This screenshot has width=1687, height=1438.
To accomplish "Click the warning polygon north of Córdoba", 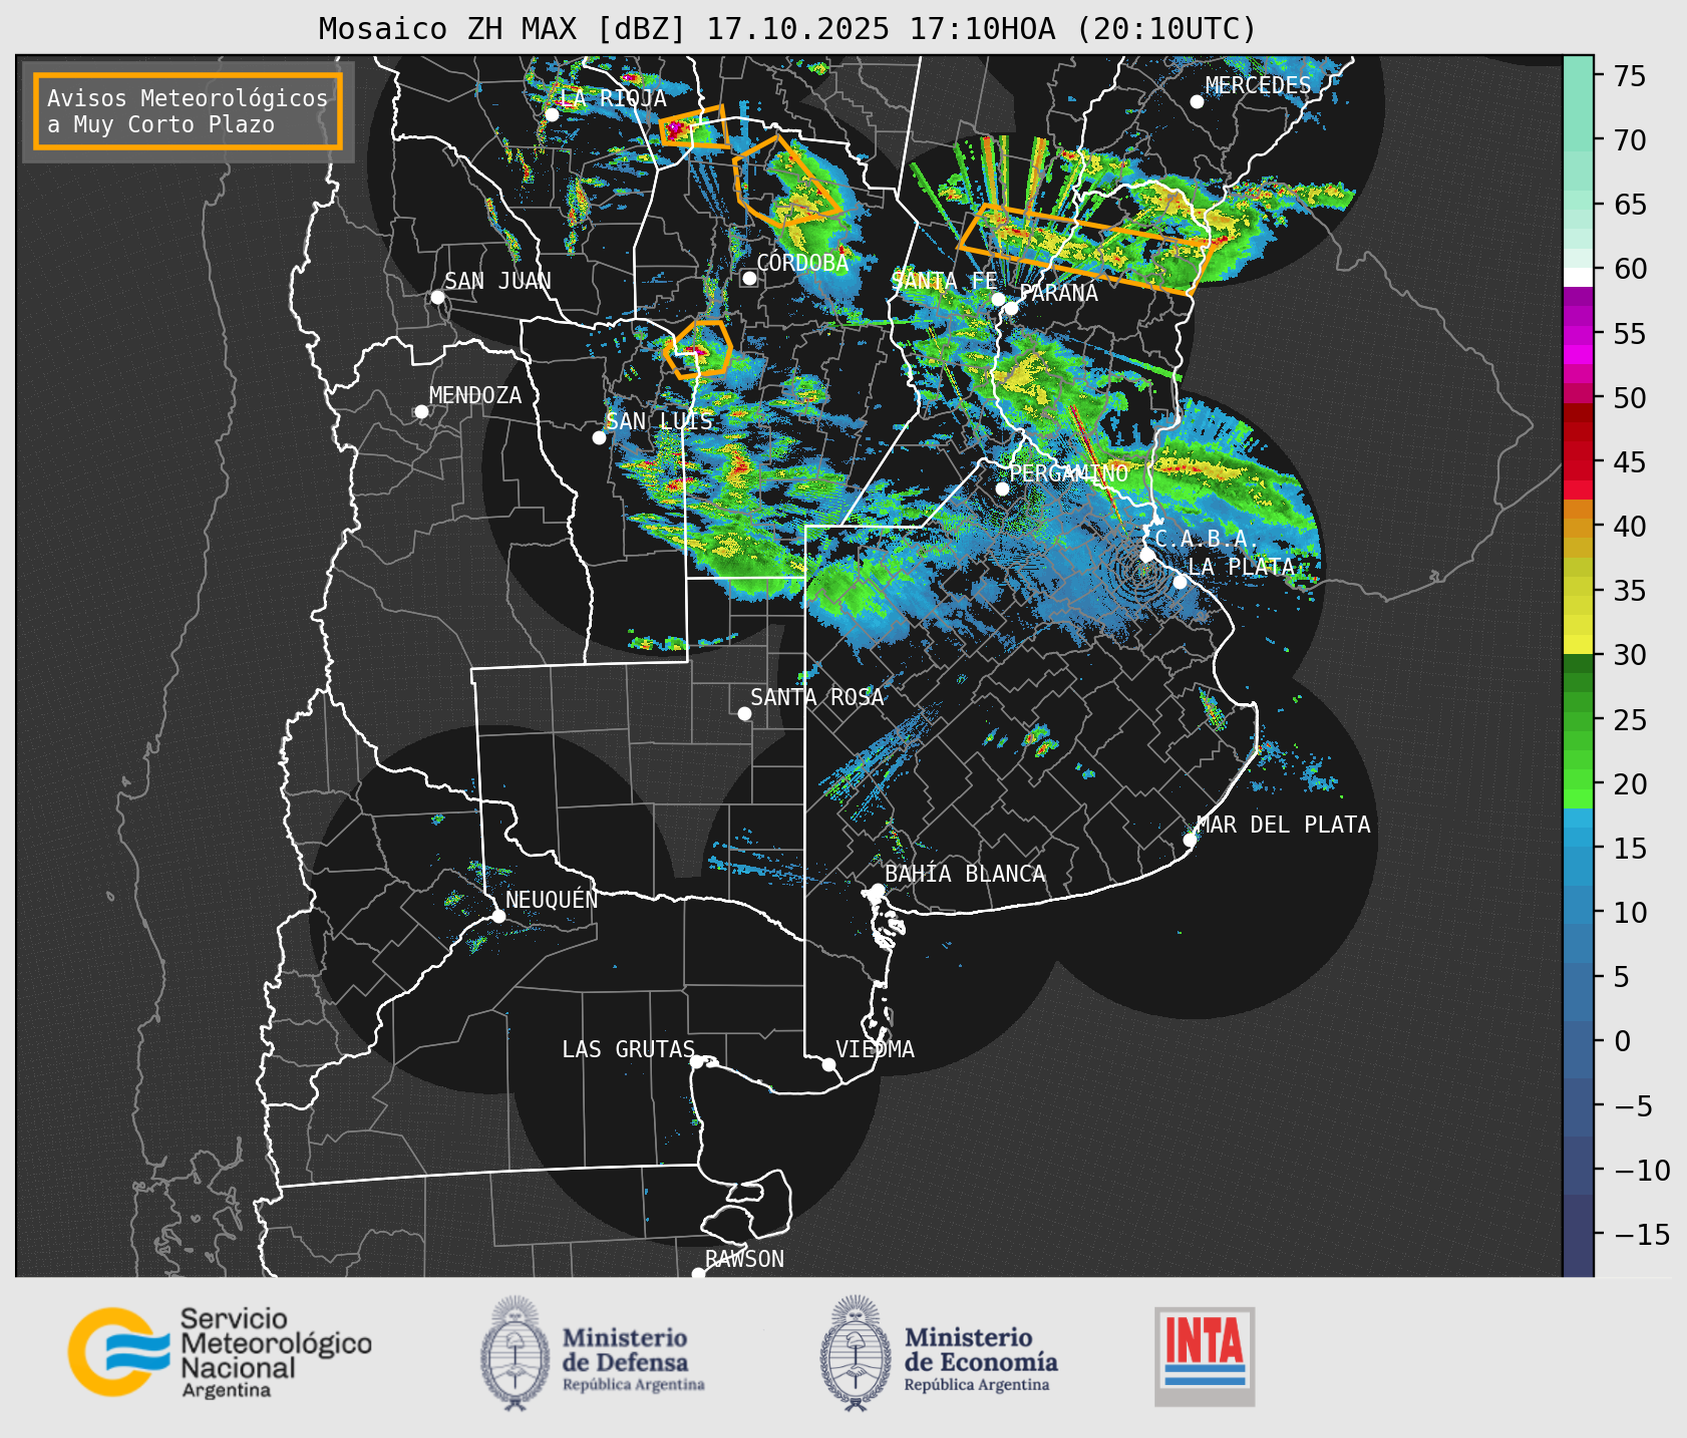I will [x=785, y=181].
